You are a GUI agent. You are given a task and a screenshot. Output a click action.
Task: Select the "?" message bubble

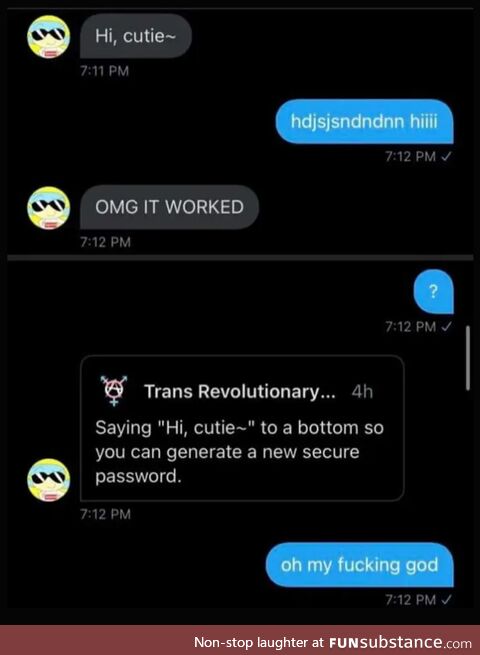(434, 291)
